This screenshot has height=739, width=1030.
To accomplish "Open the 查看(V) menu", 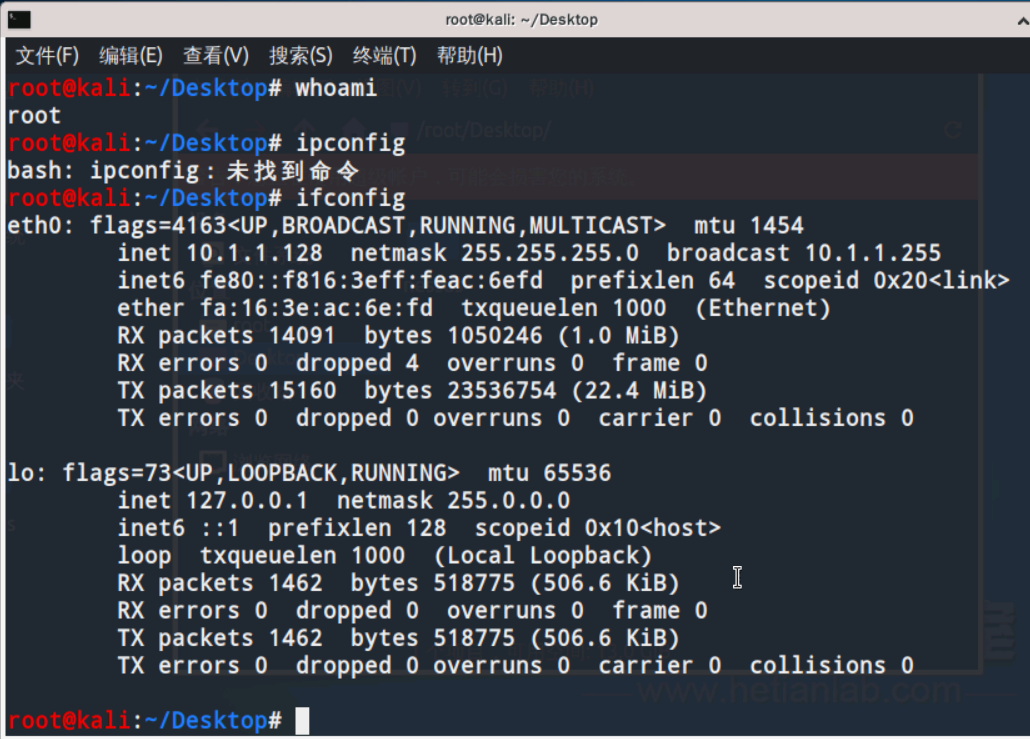I will (215, 55).
